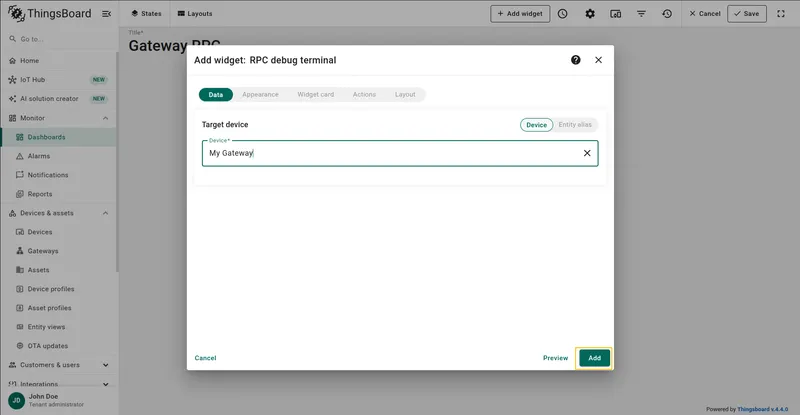Click the Devices icon in sidebar

[20, 232]
